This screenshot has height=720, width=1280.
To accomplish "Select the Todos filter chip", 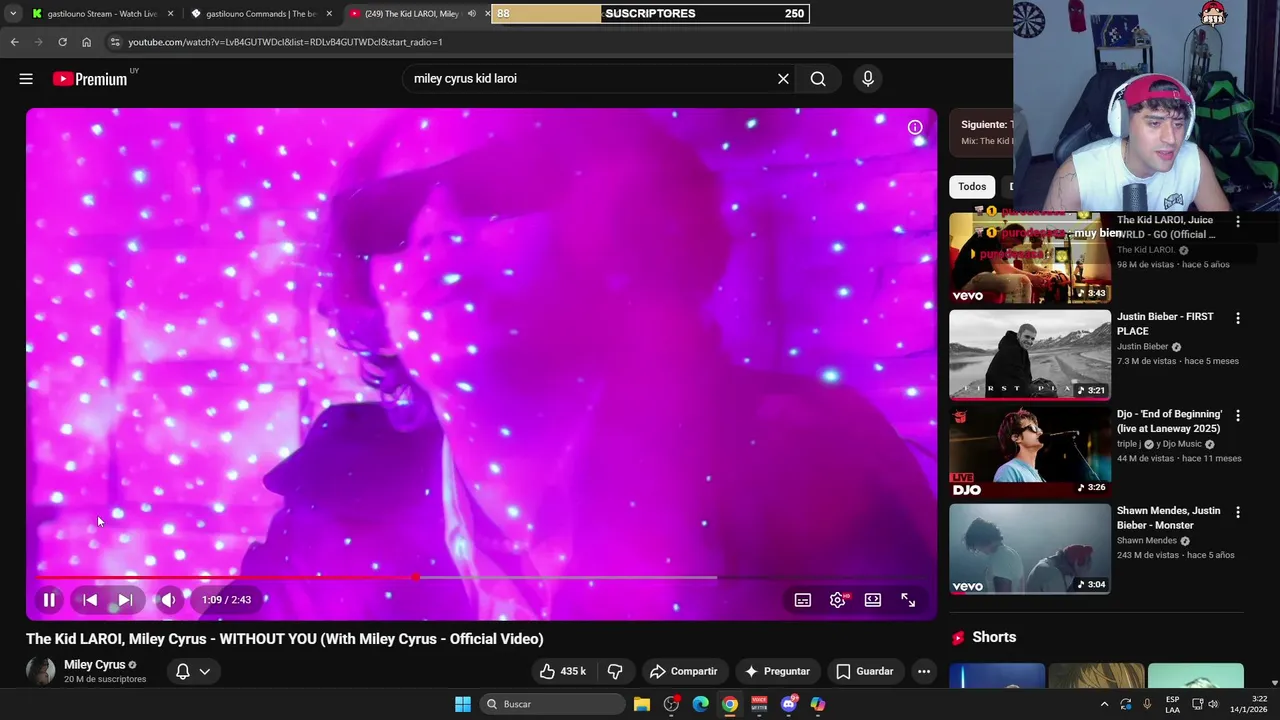I will pos(972,186).
